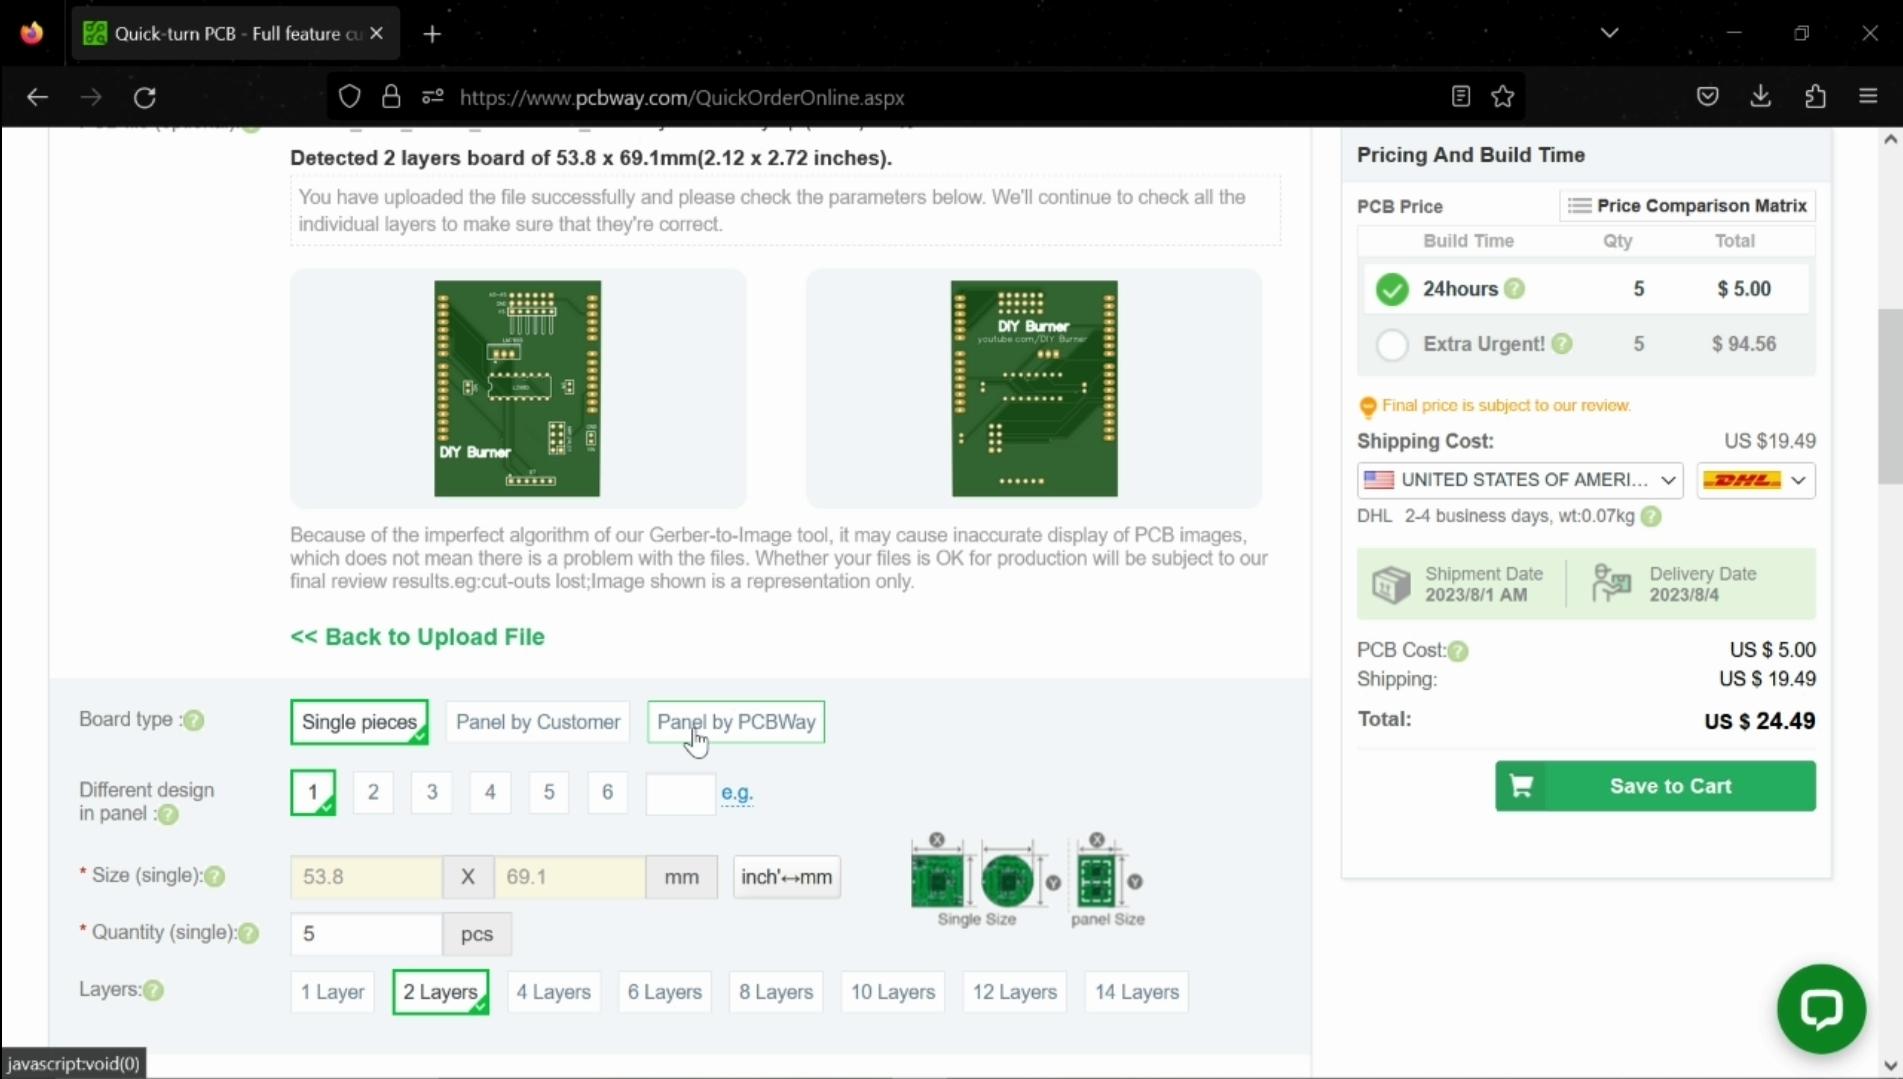The image size is (1903, 1079).
Task: Click inside the board width input field
Action: point(364,876)
